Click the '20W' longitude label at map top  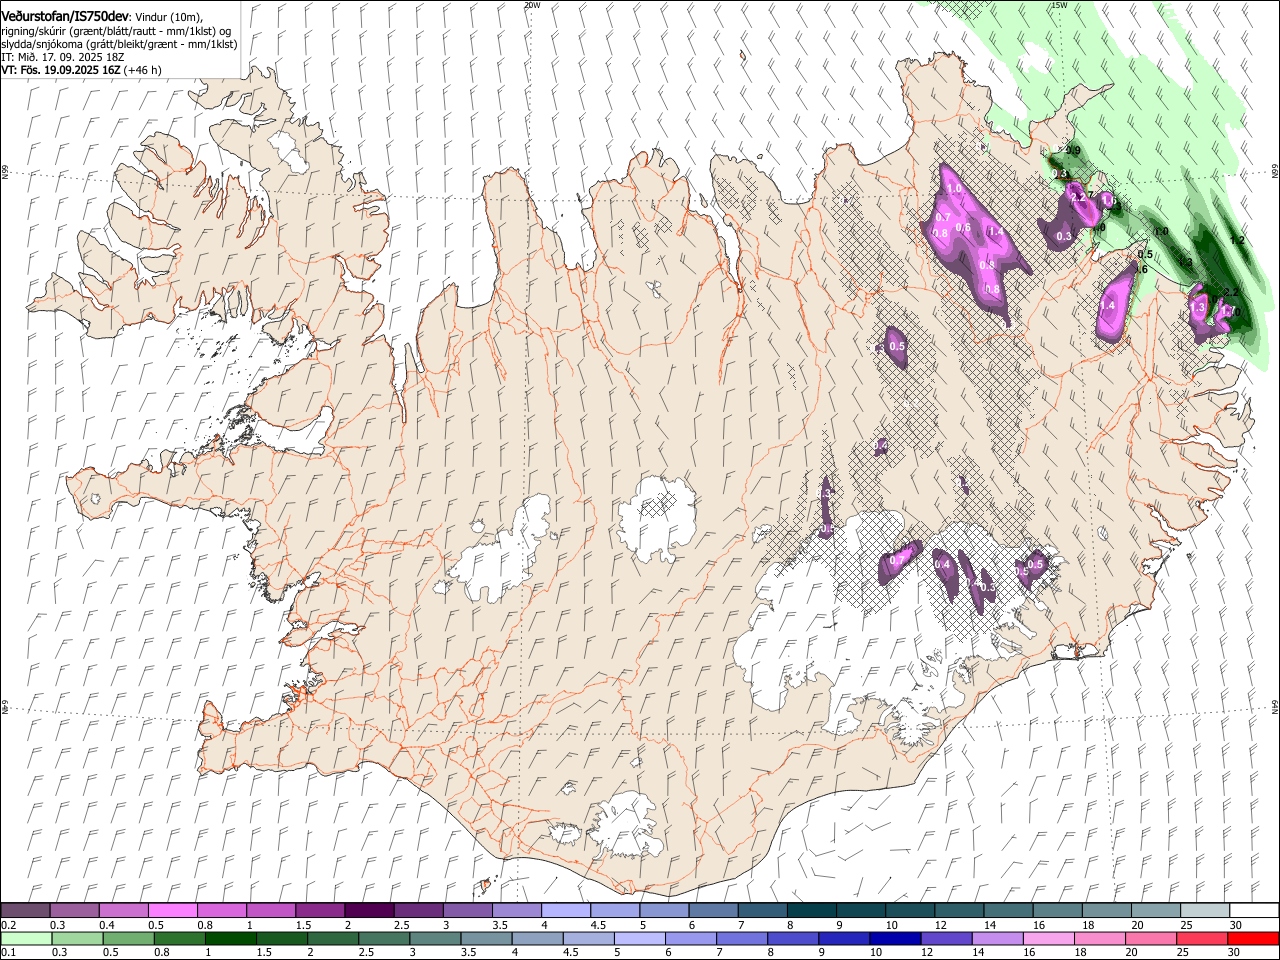531,5
